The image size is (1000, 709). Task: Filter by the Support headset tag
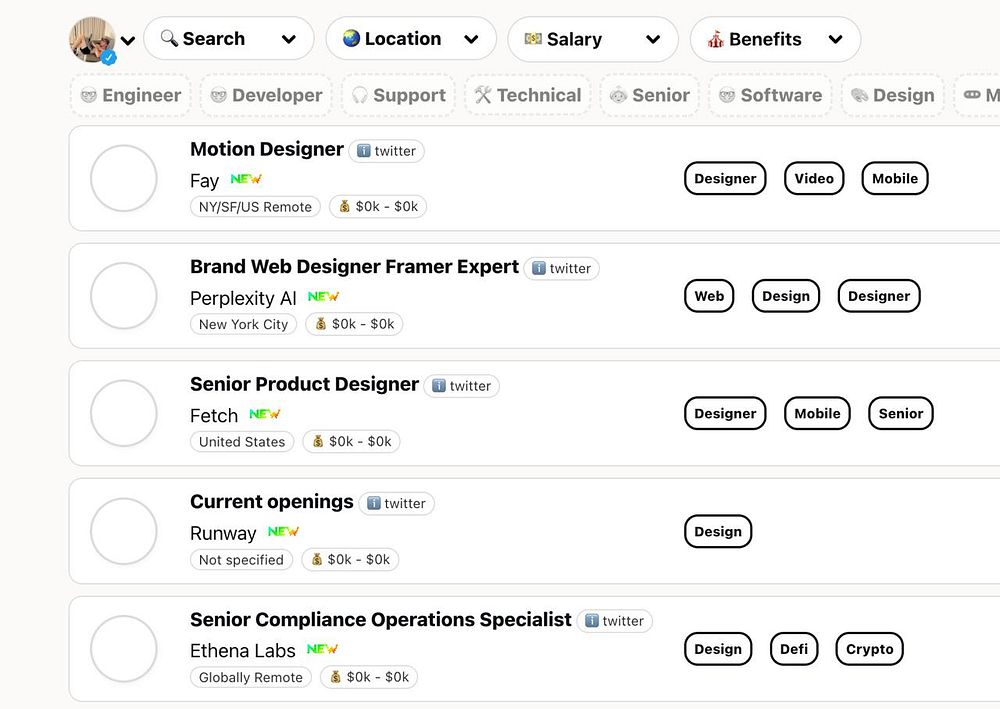(x=398, y=95)
